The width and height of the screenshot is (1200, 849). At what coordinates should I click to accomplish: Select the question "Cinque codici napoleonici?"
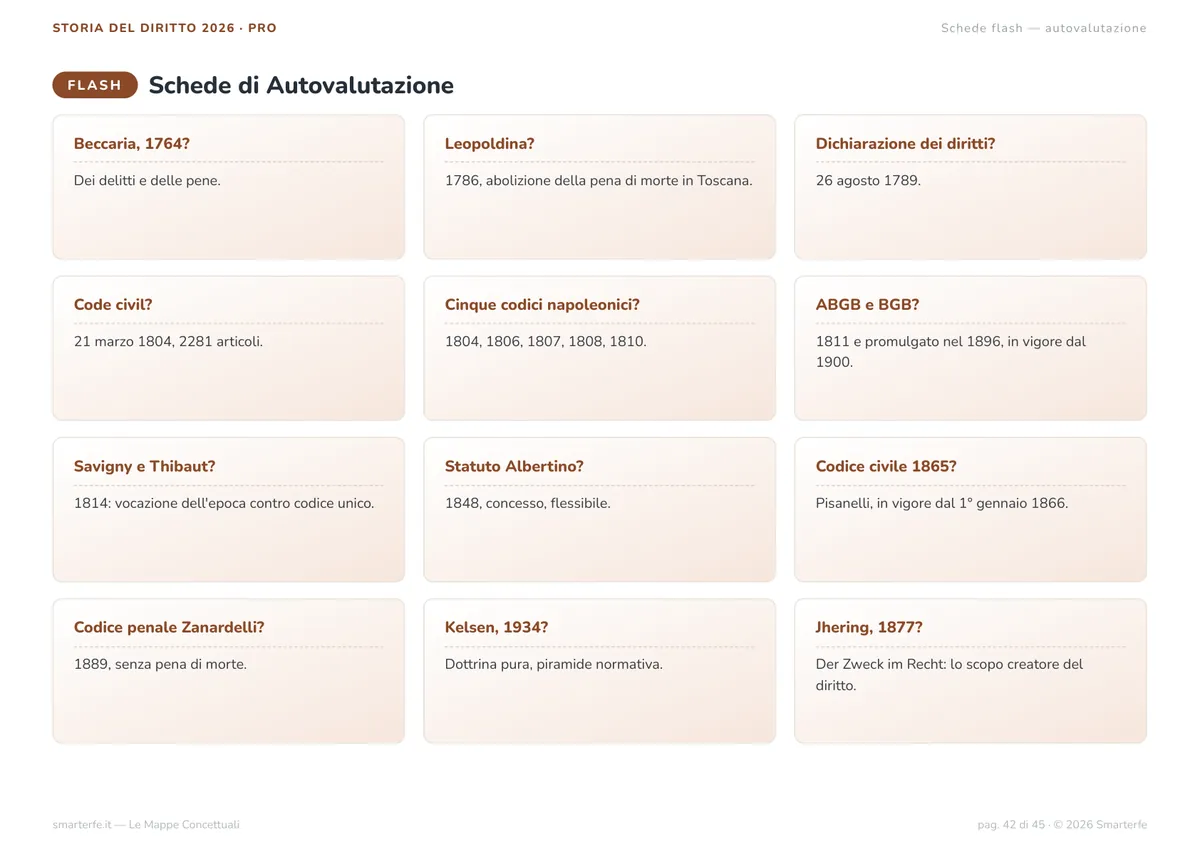(x=542, y=305)
